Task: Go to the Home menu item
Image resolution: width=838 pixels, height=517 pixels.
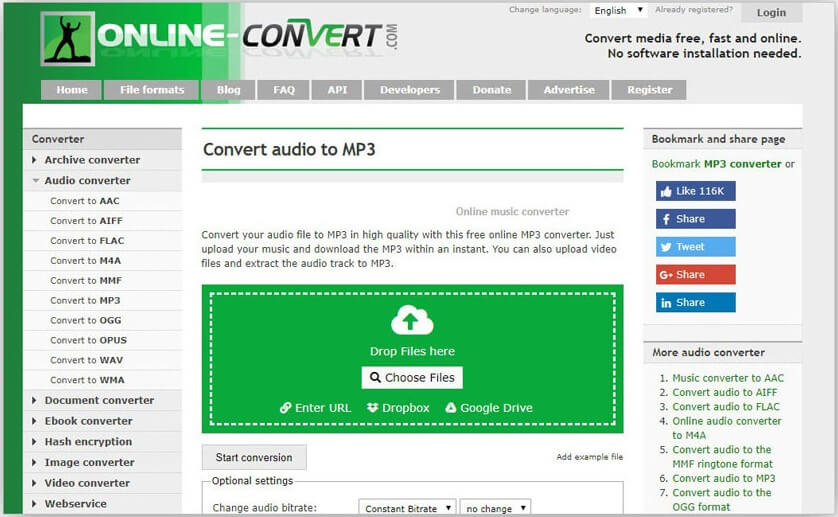Action: pyautogui.click(x=72, y=90)
